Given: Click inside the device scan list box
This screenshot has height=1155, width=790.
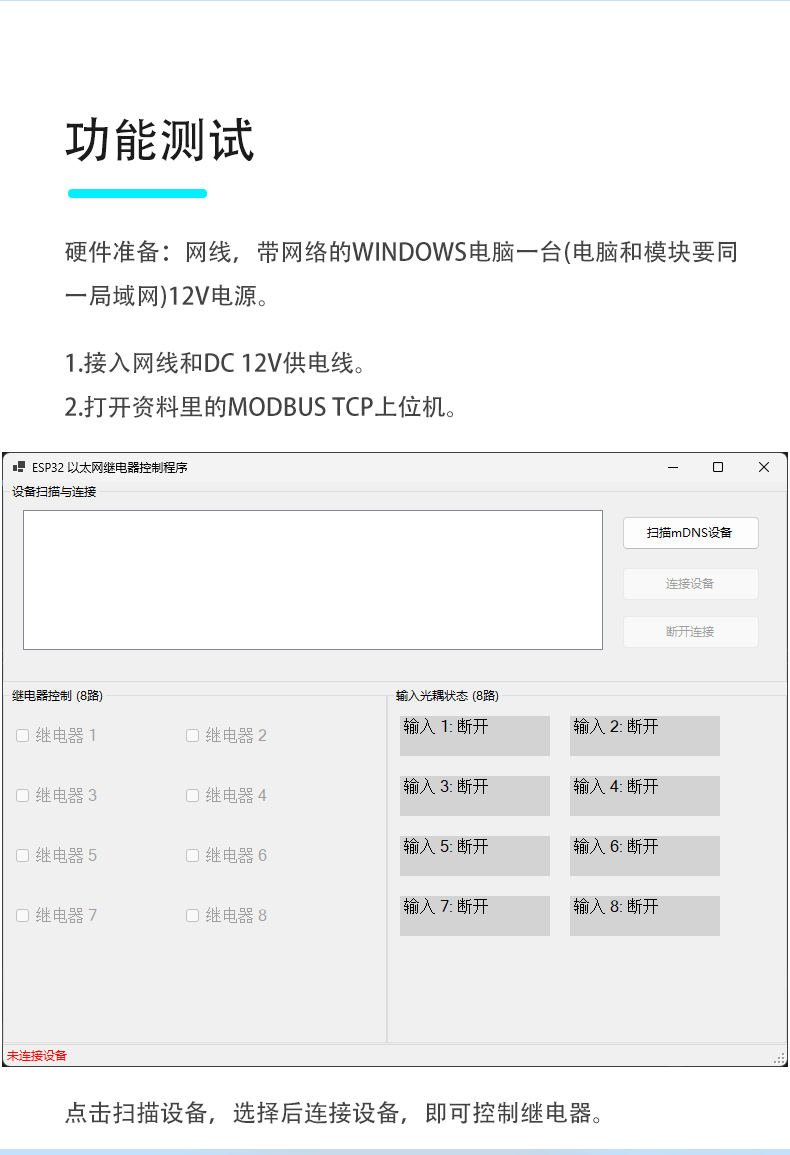Looking at the screenshot, I should click(x=312, y=580).
